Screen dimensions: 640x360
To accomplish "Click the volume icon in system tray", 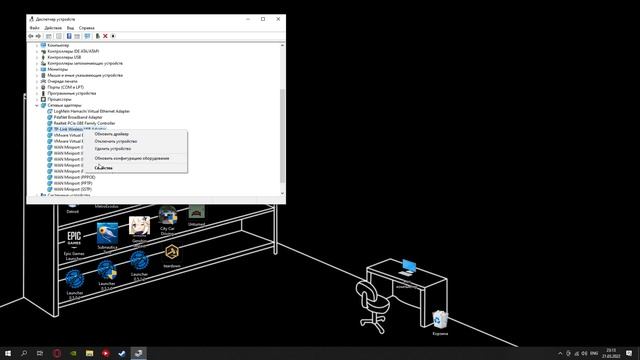I will 584,353.
